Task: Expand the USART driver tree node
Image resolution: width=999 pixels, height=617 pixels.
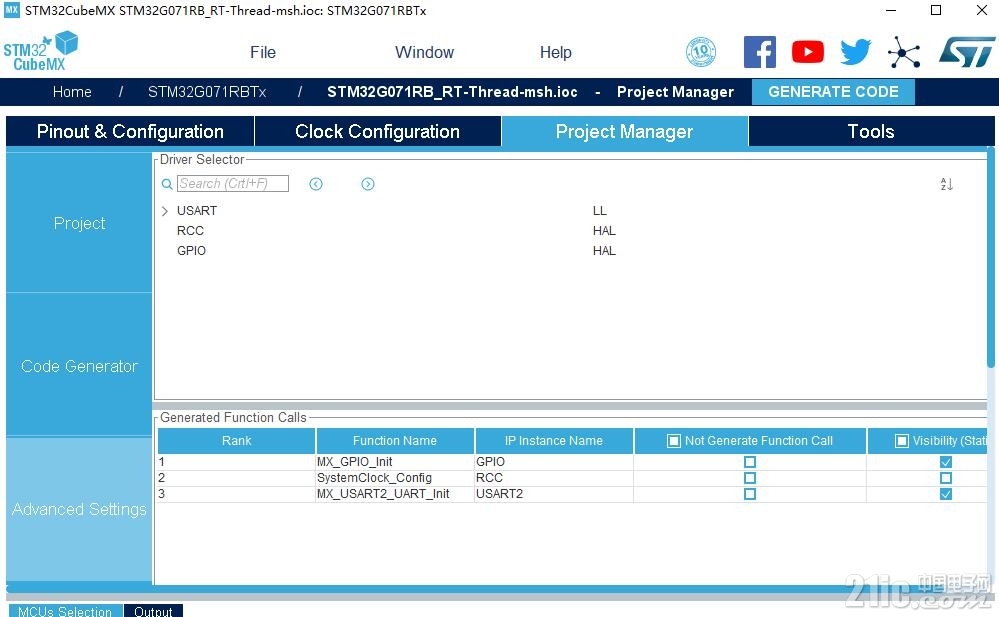Action: pos(165,211)
